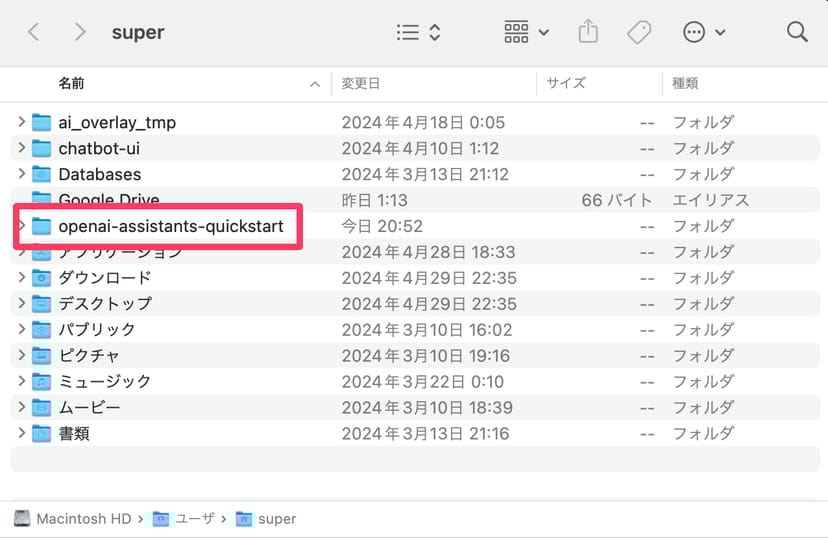Click the Tags toolbar icon
Screen dimensions: 828x538
639,32
